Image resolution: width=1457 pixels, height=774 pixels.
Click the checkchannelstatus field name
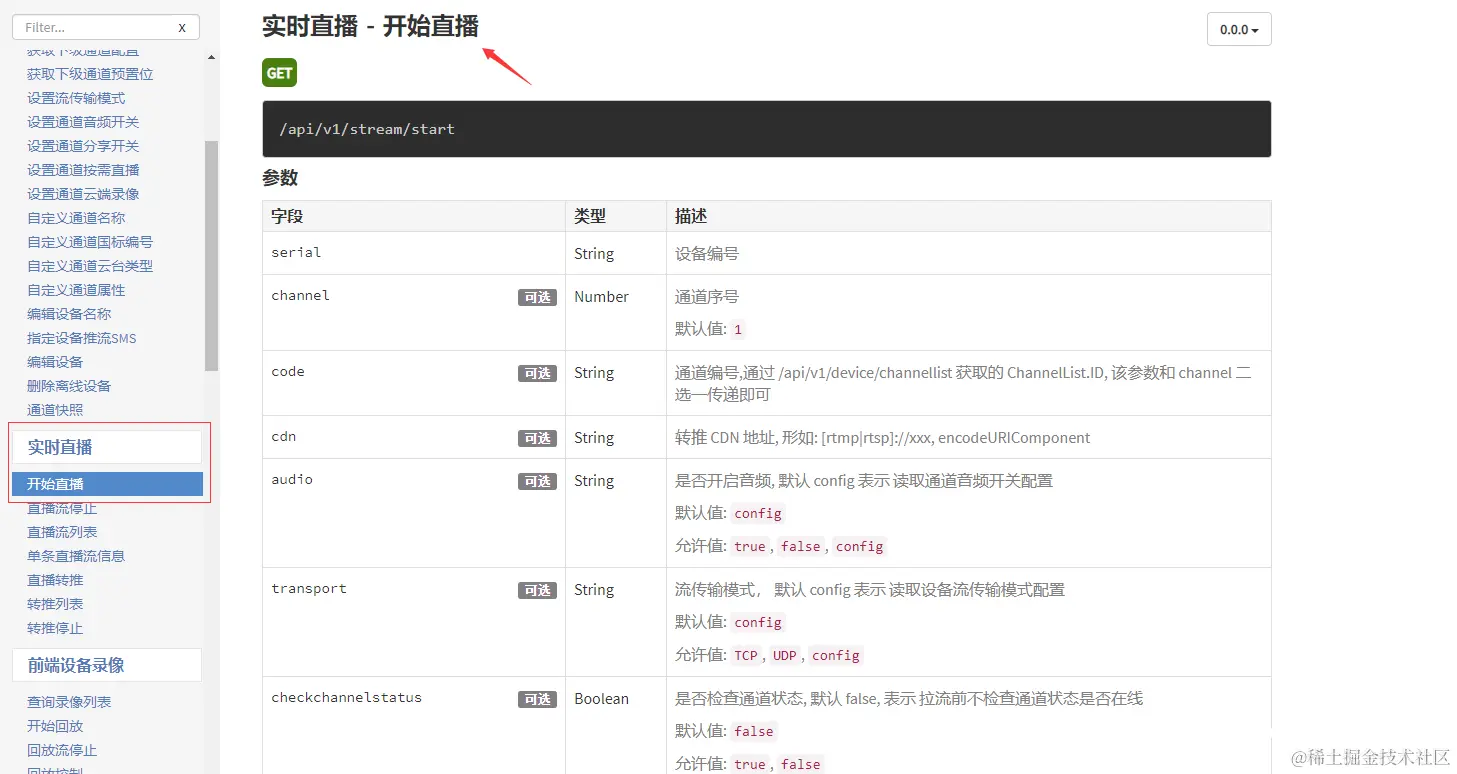click(346, 697)
